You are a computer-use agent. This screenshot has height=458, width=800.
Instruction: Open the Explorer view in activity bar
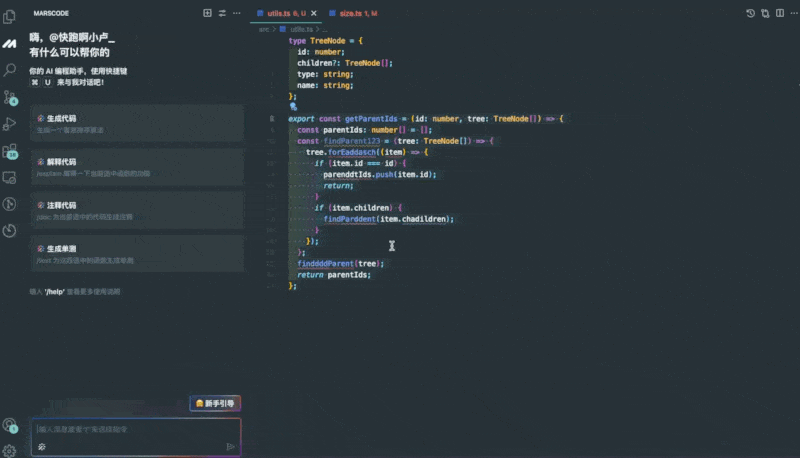[x=9, y=17]
